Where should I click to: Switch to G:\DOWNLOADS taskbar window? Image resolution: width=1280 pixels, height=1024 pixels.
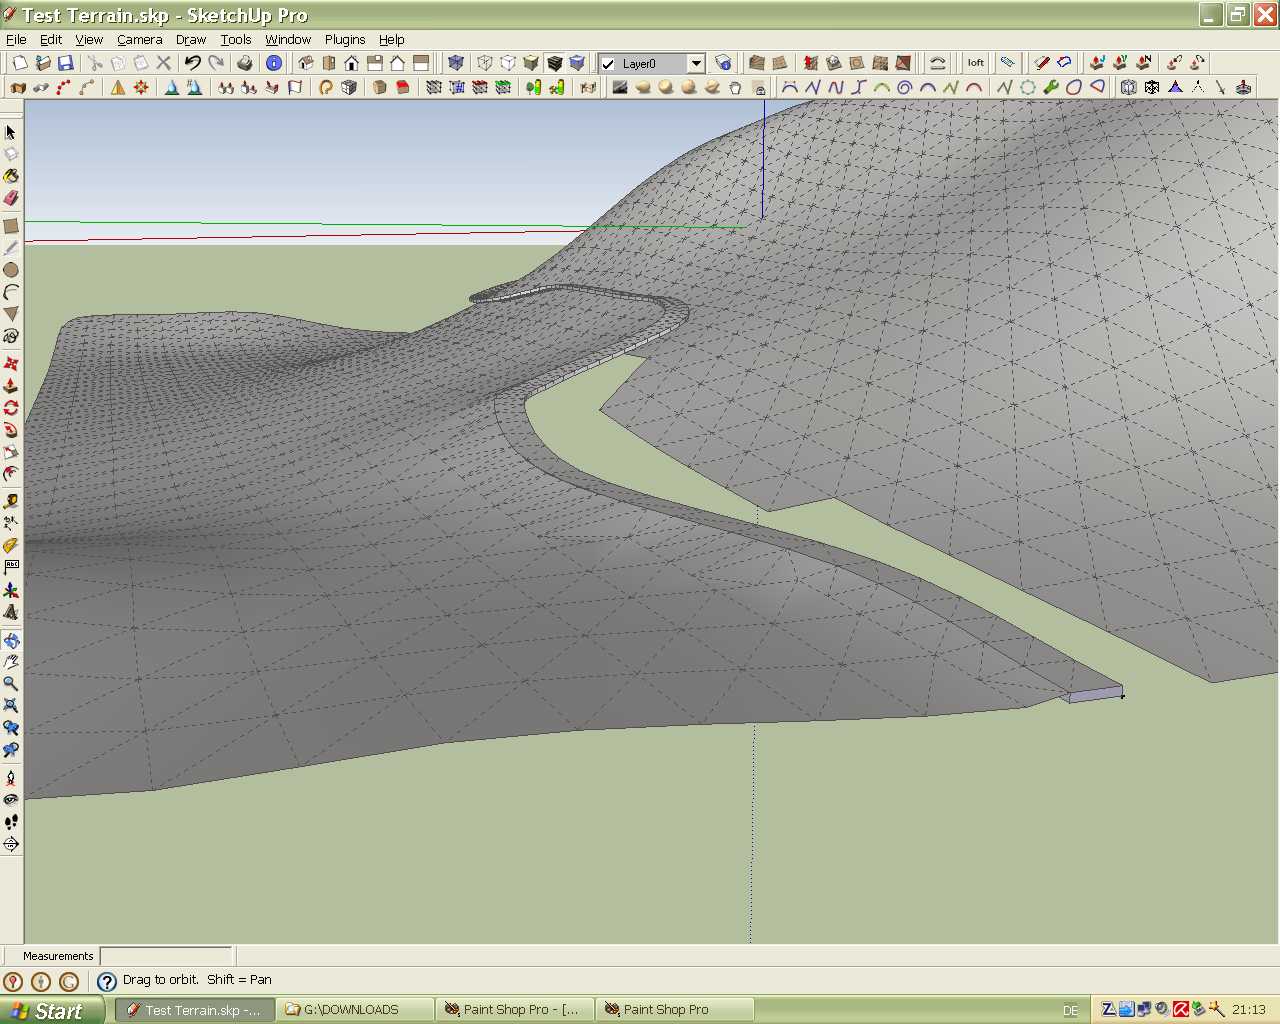pos(355,1010)
